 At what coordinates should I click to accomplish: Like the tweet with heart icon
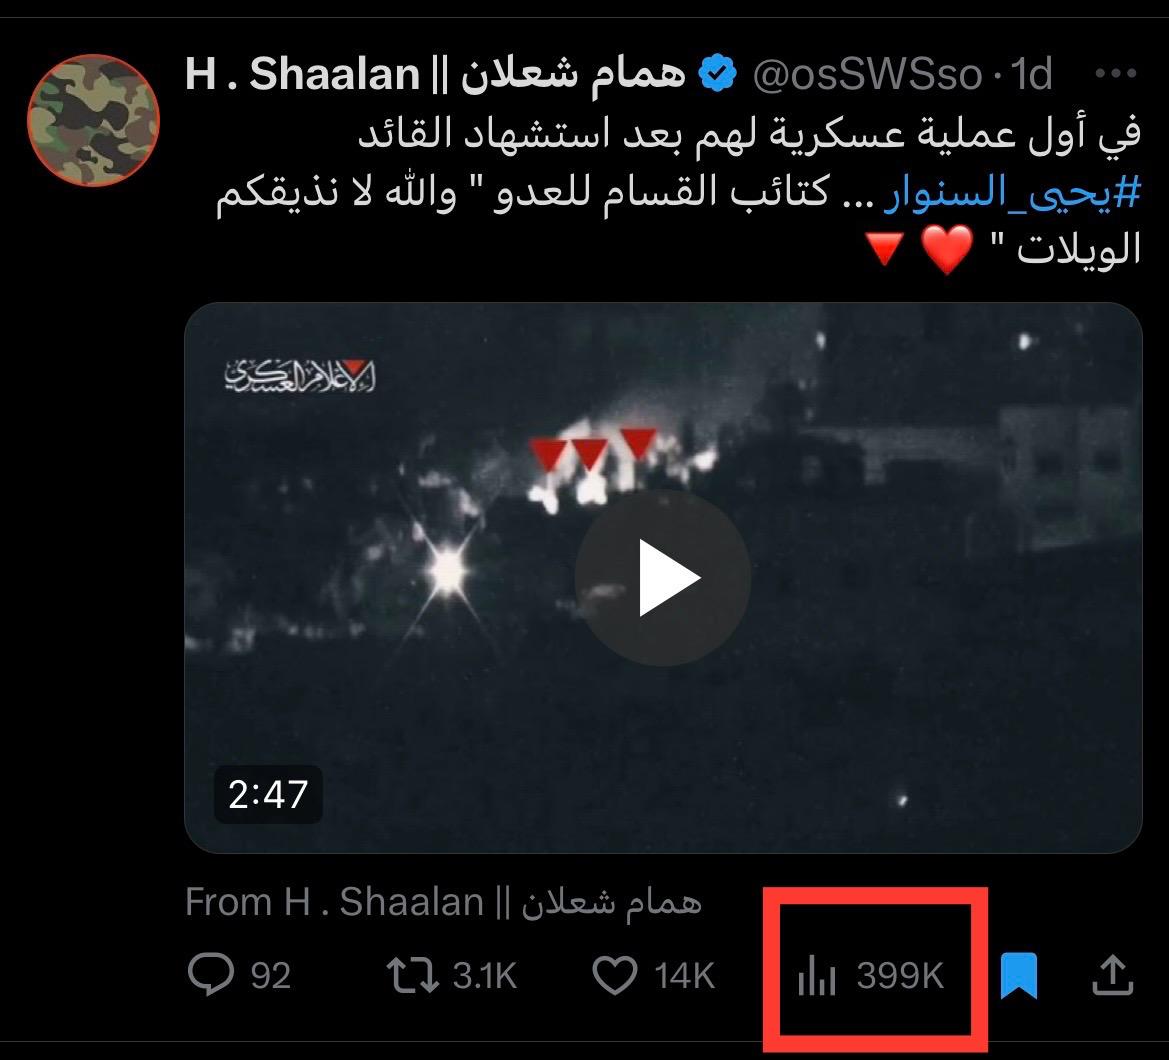[614, 975]
